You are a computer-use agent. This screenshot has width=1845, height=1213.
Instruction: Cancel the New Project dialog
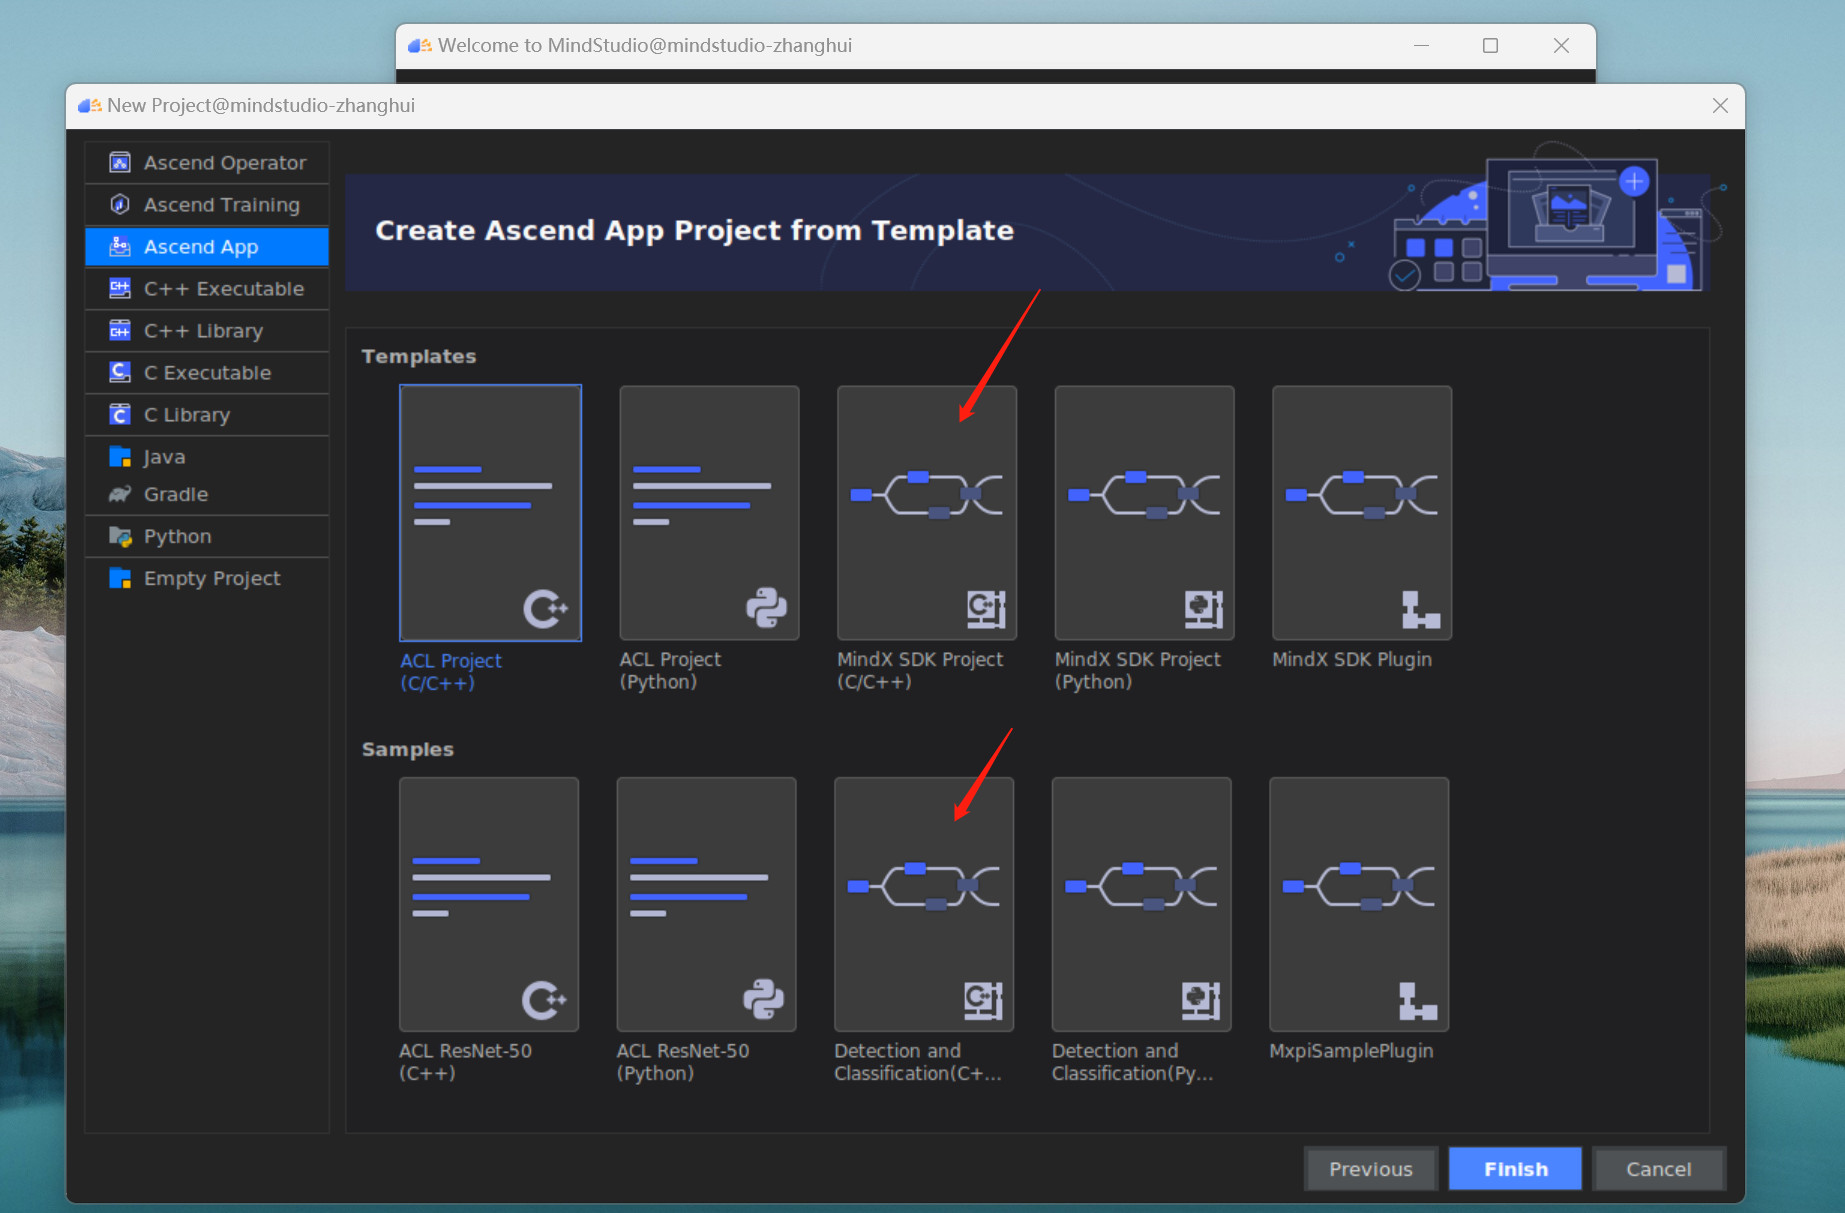click(1658, 1169)
